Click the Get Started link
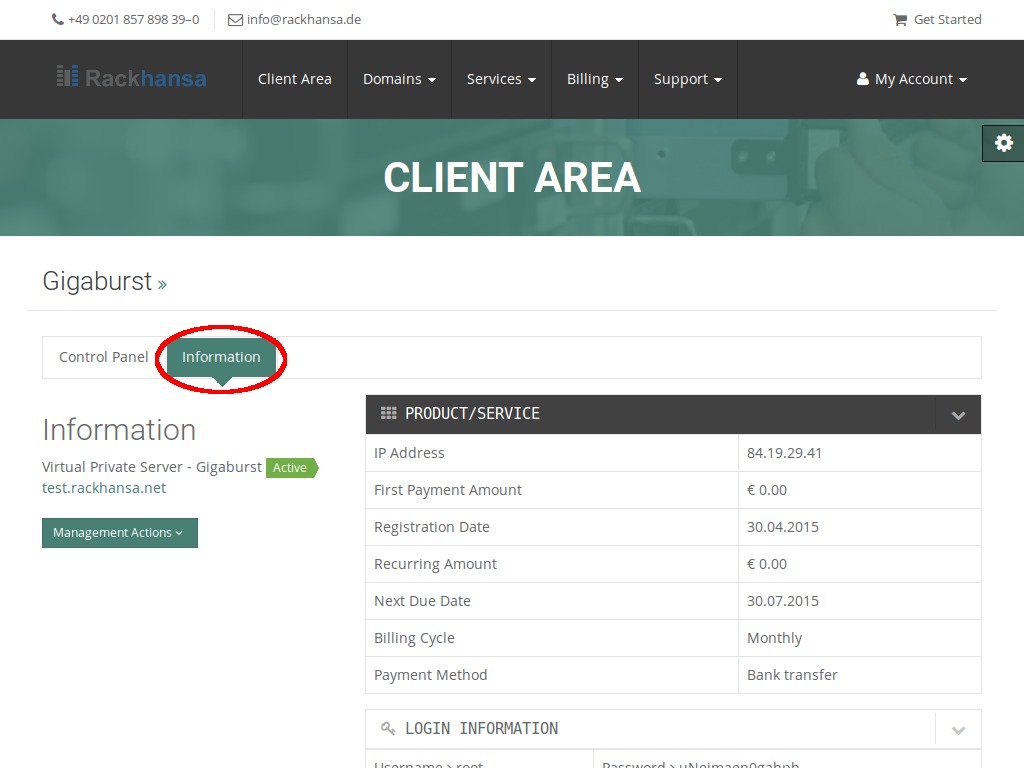1024x768 pixels. point(947,20)
